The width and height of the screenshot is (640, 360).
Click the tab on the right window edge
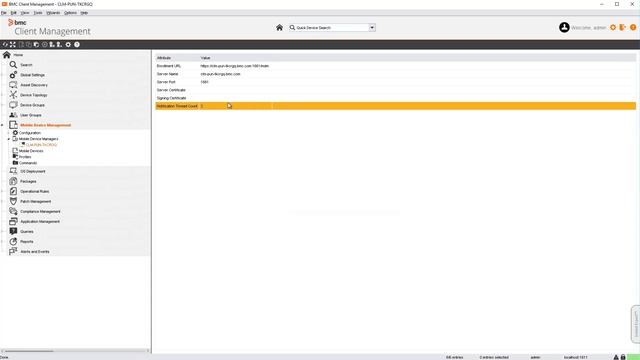coord(636,324)
